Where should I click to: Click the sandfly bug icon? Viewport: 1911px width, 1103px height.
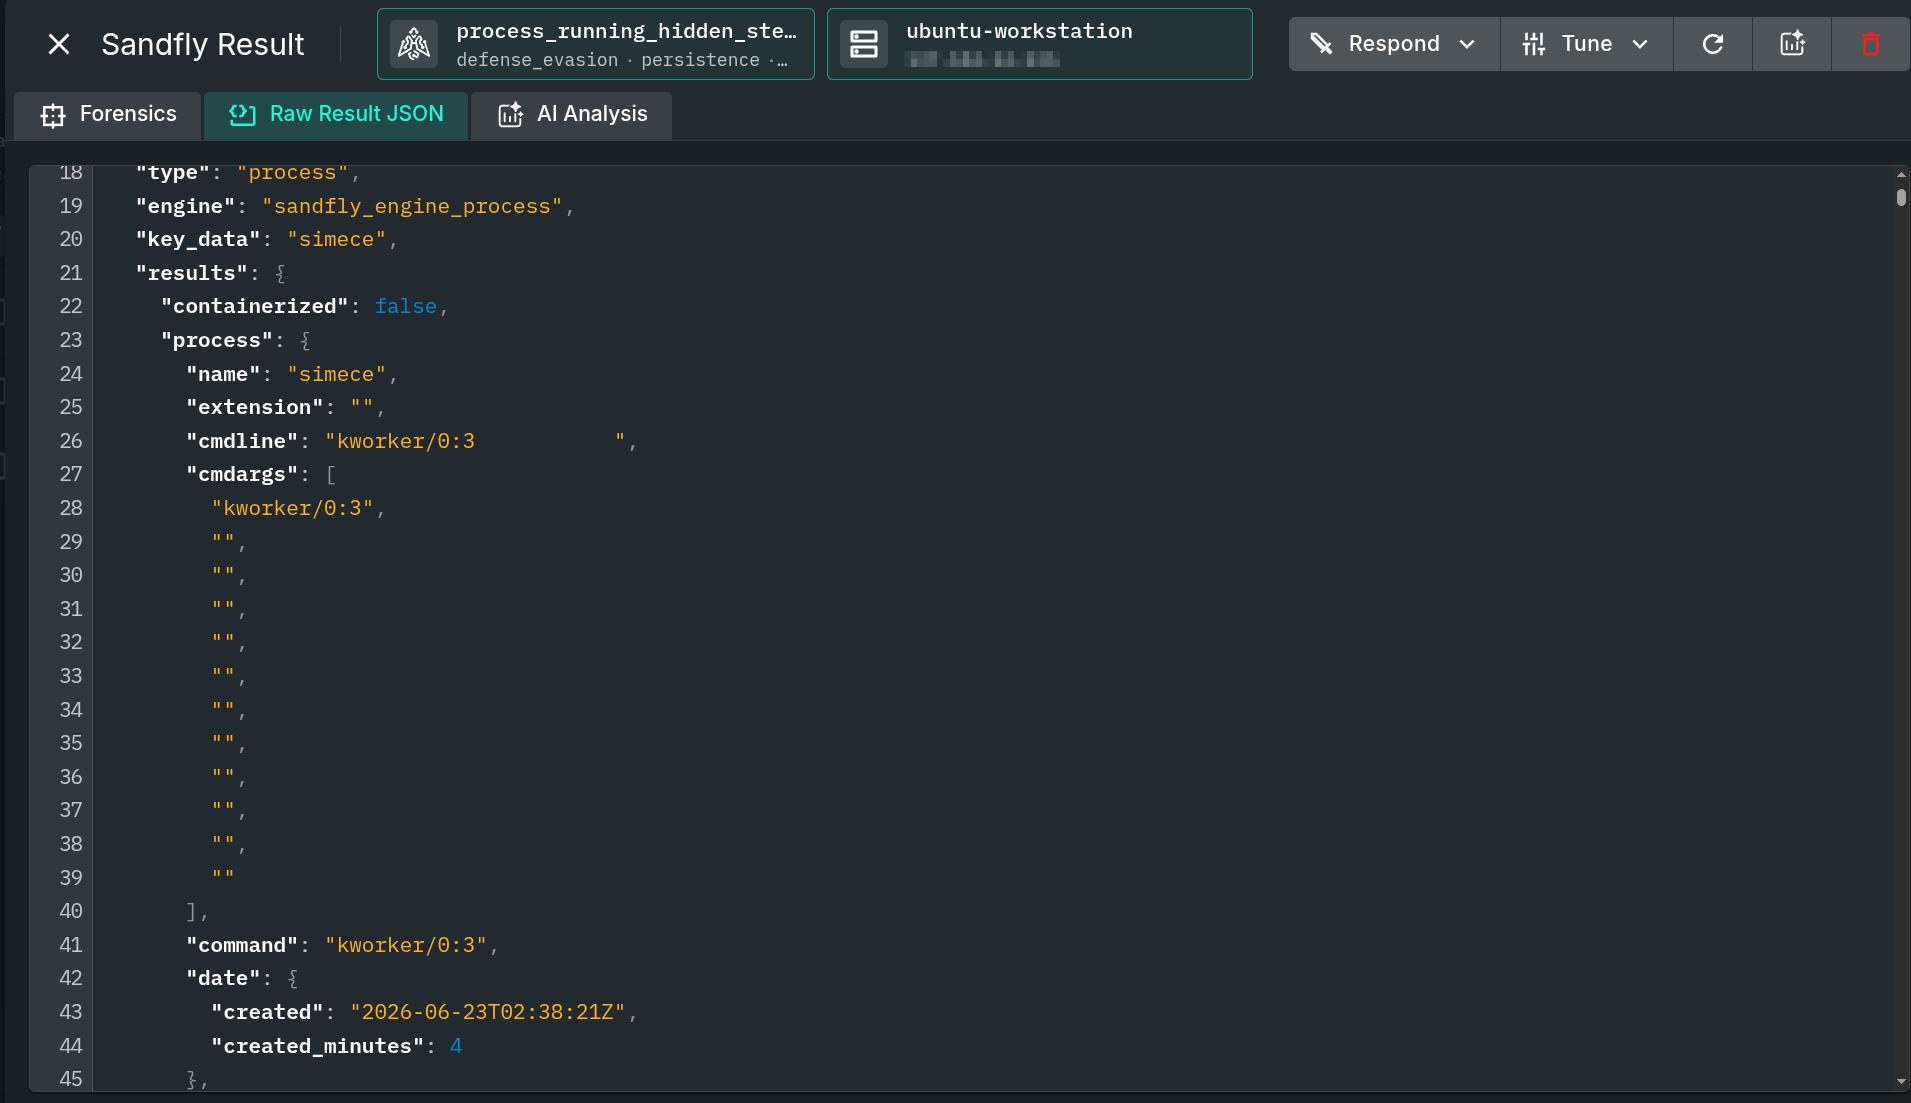point(414,44)
